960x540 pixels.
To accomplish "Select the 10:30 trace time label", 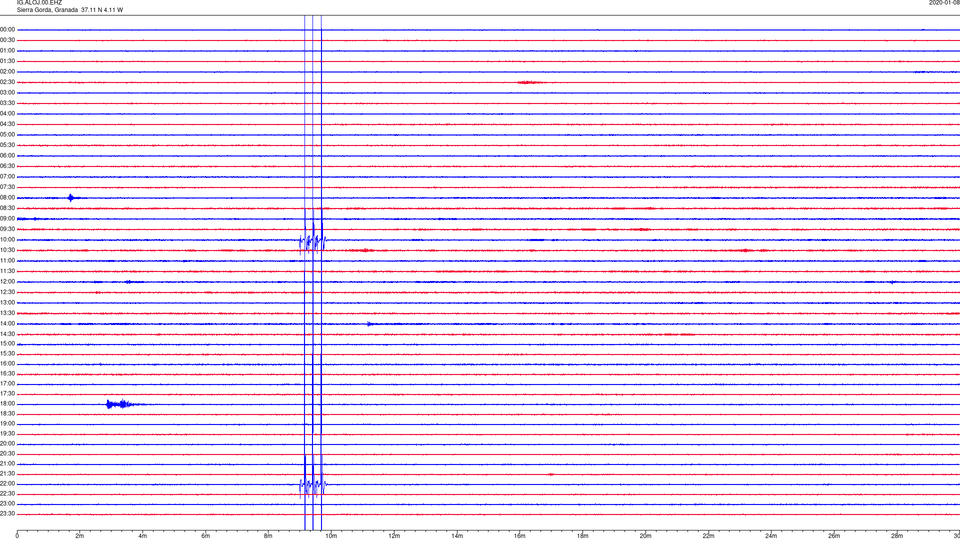I will (x=7, y=250).
